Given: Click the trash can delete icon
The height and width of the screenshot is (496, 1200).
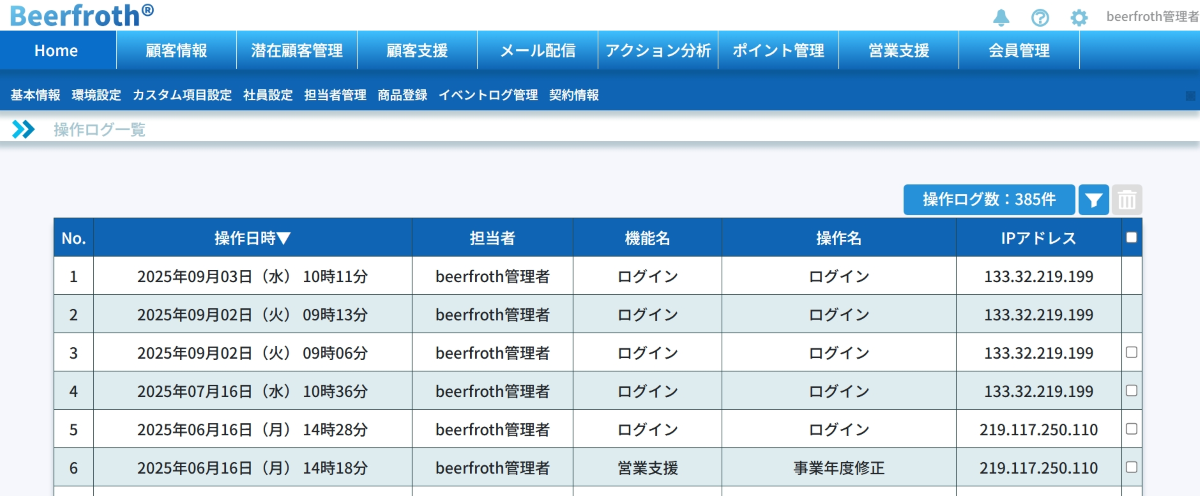Looking at the screenshot, I should [x=1127, y=200].
